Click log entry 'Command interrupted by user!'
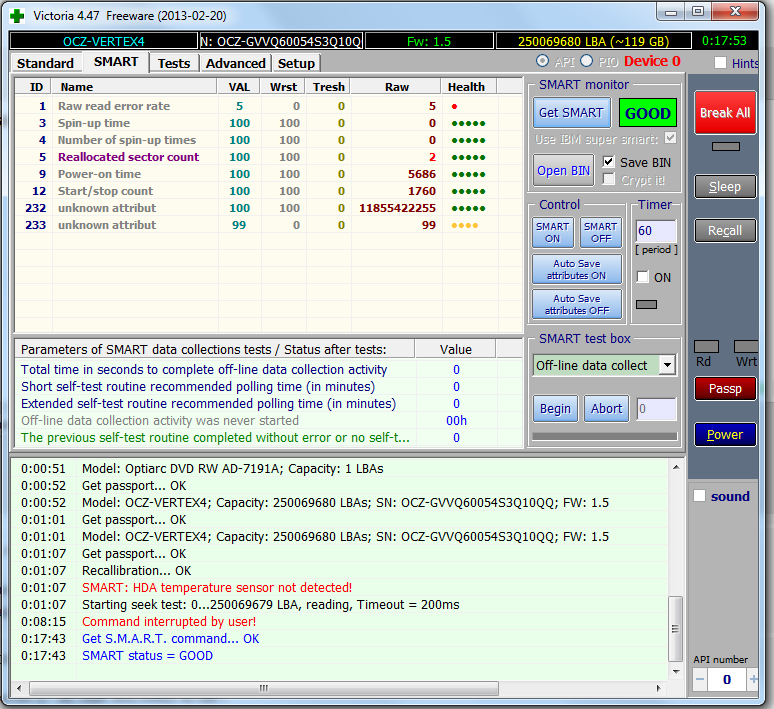This screenshot has height=709, width=774. 169,622
